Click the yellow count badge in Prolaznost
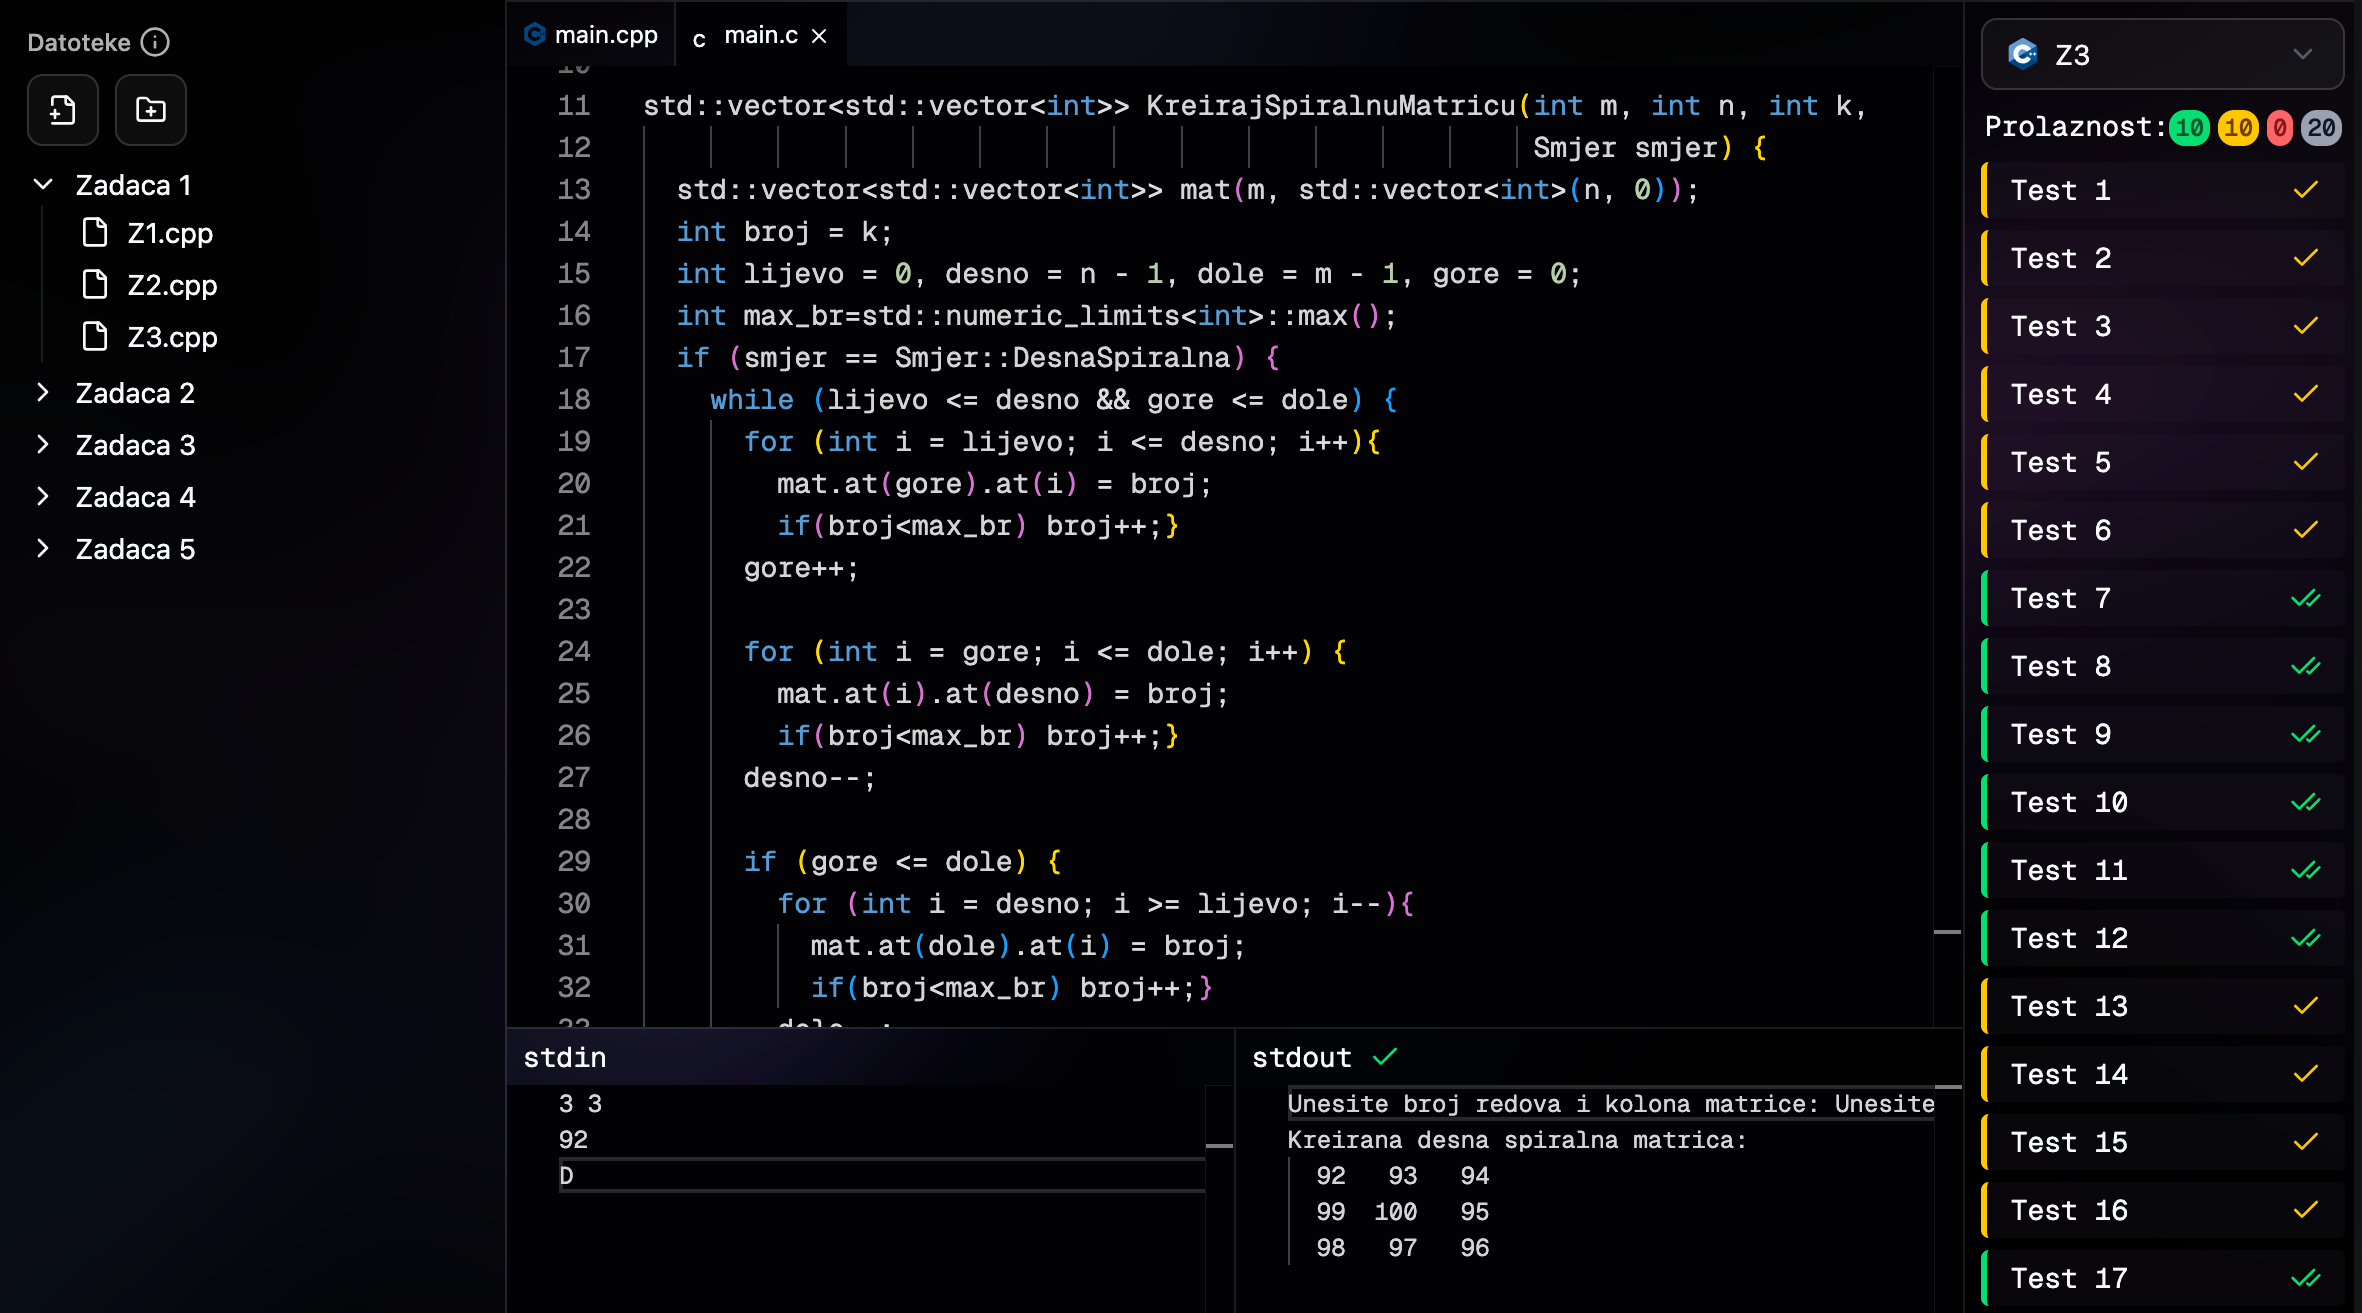Image resolution: width=2362 pixels, height=1313 pixels. (x=2238, y=128)
